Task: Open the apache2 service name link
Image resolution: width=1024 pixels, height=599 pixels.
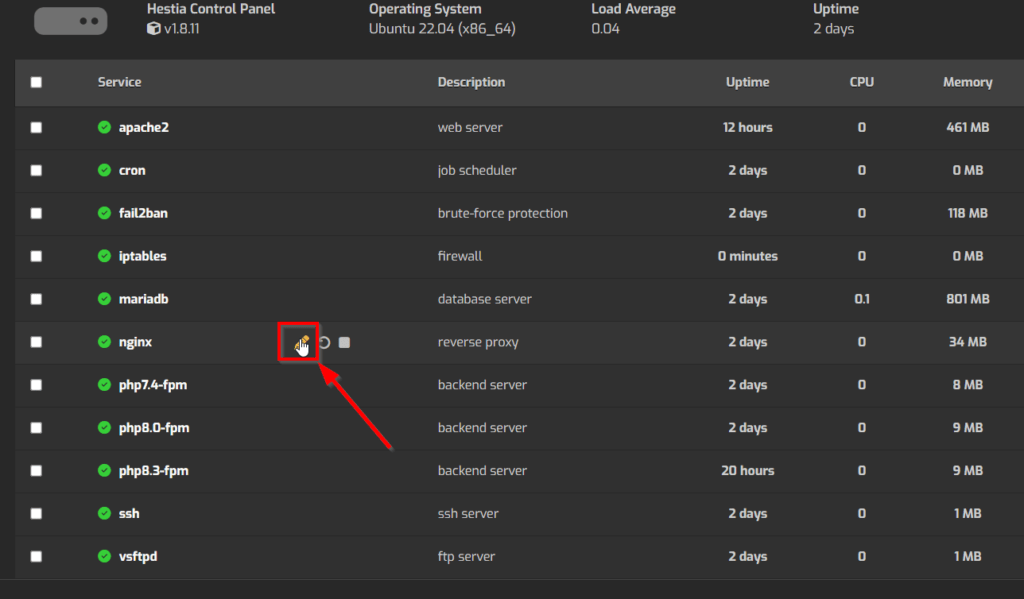Action: point(143,127)
